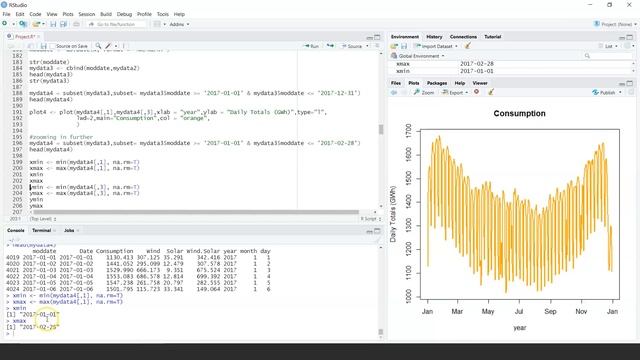The width and height of the screenshot is (640, 360).
Task: Switch to the Files tab
Action: 396,83
